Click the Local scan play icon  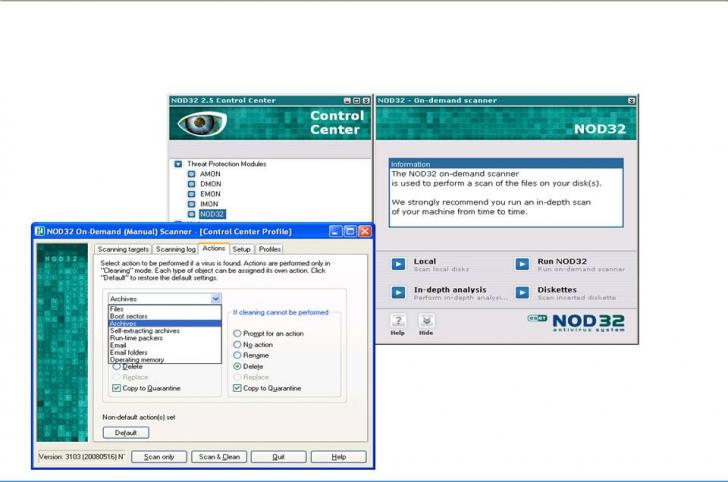398,264
